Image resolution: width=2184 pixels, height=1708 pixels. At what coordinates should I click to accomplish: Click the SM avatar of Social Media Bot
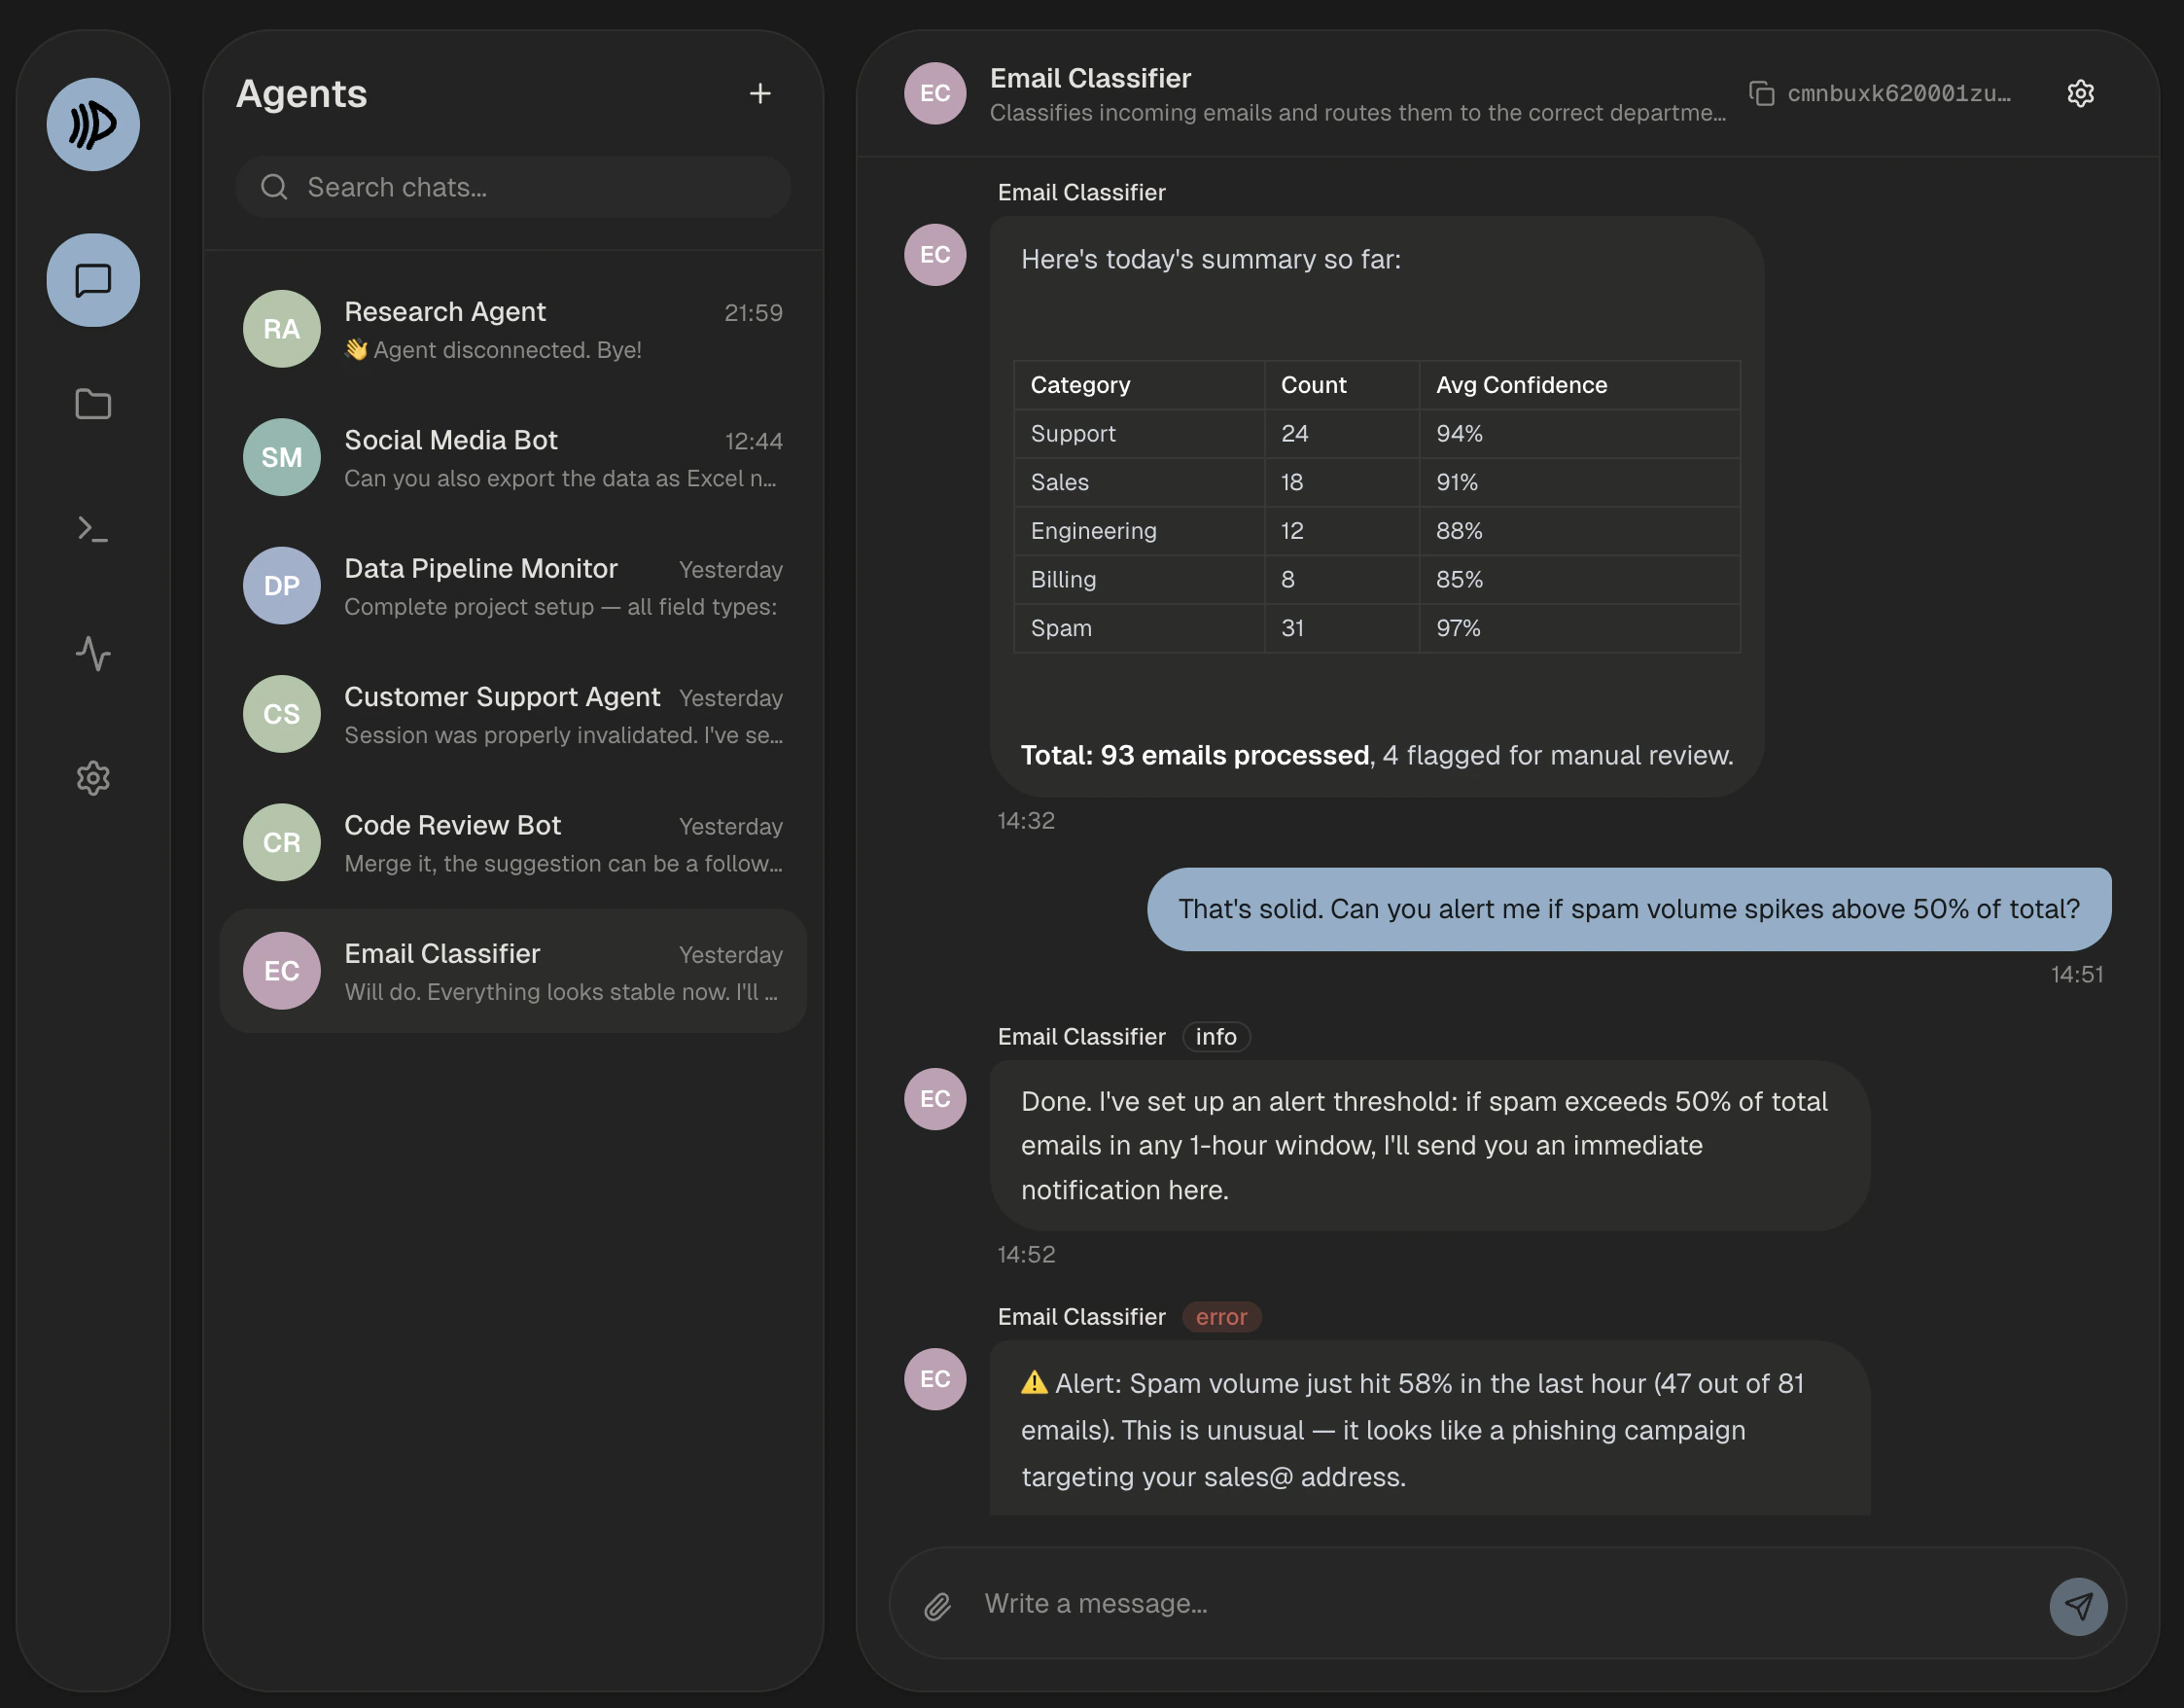coord(282,457)
